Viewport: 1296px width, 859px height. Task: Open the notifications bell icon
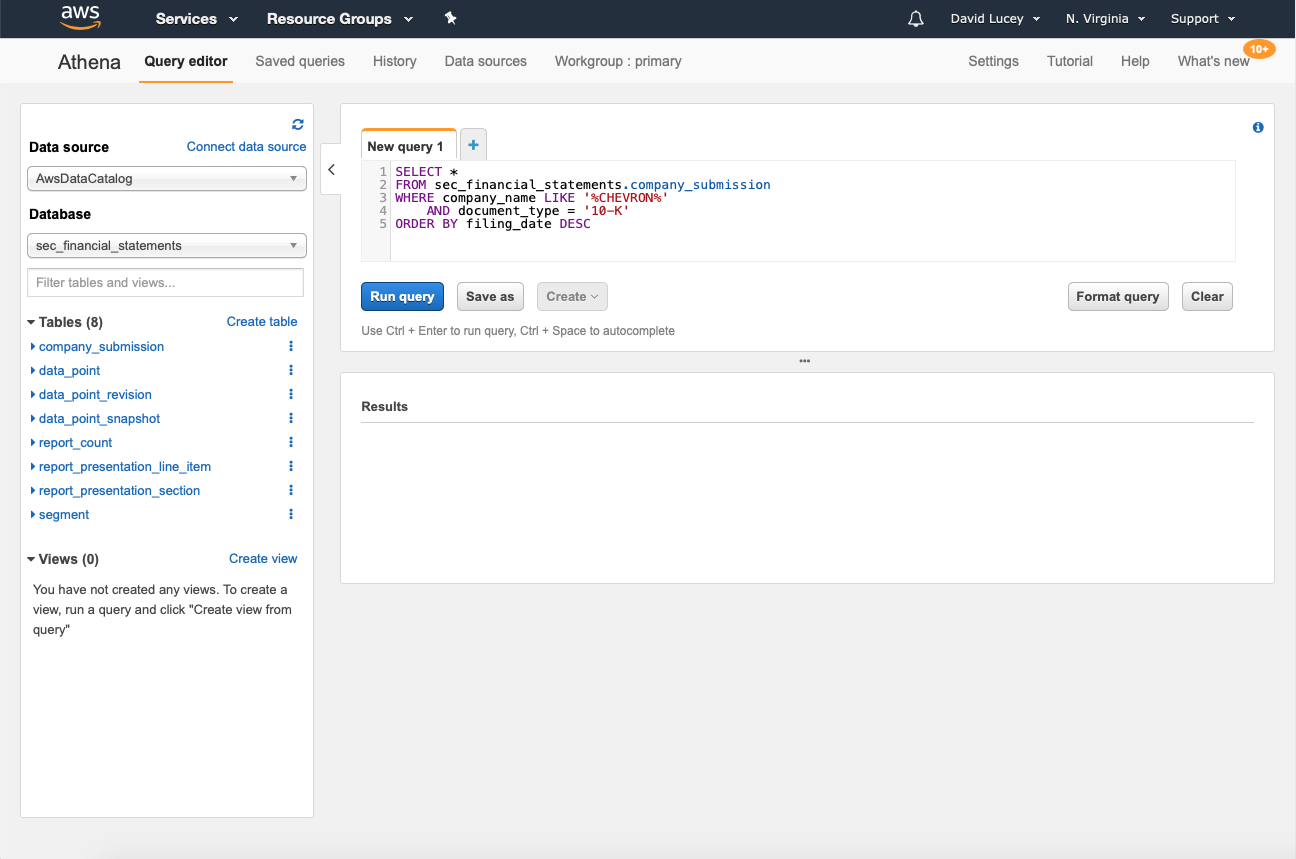(915, 19)
